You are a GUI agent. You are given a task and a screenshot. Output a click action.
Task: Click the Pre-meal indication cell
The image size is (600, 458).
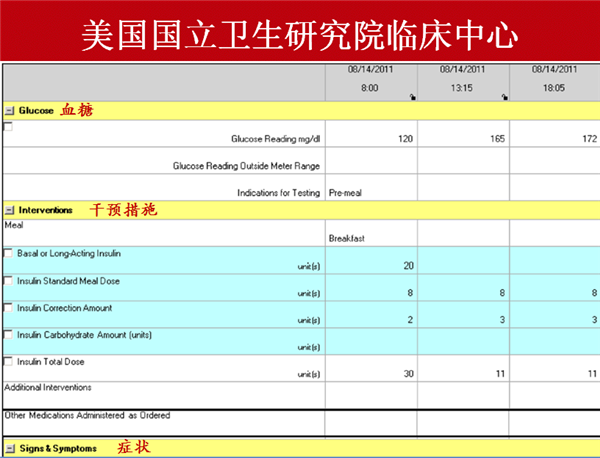[371, 187]
